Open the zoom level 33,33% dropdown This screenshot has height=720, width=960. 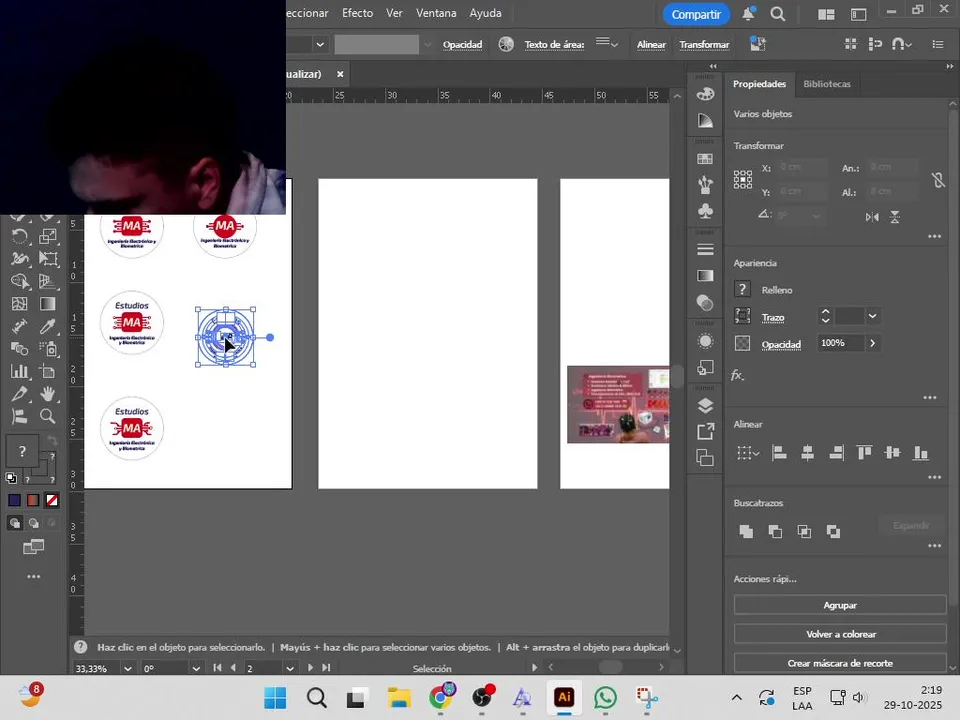click(127, 669)
